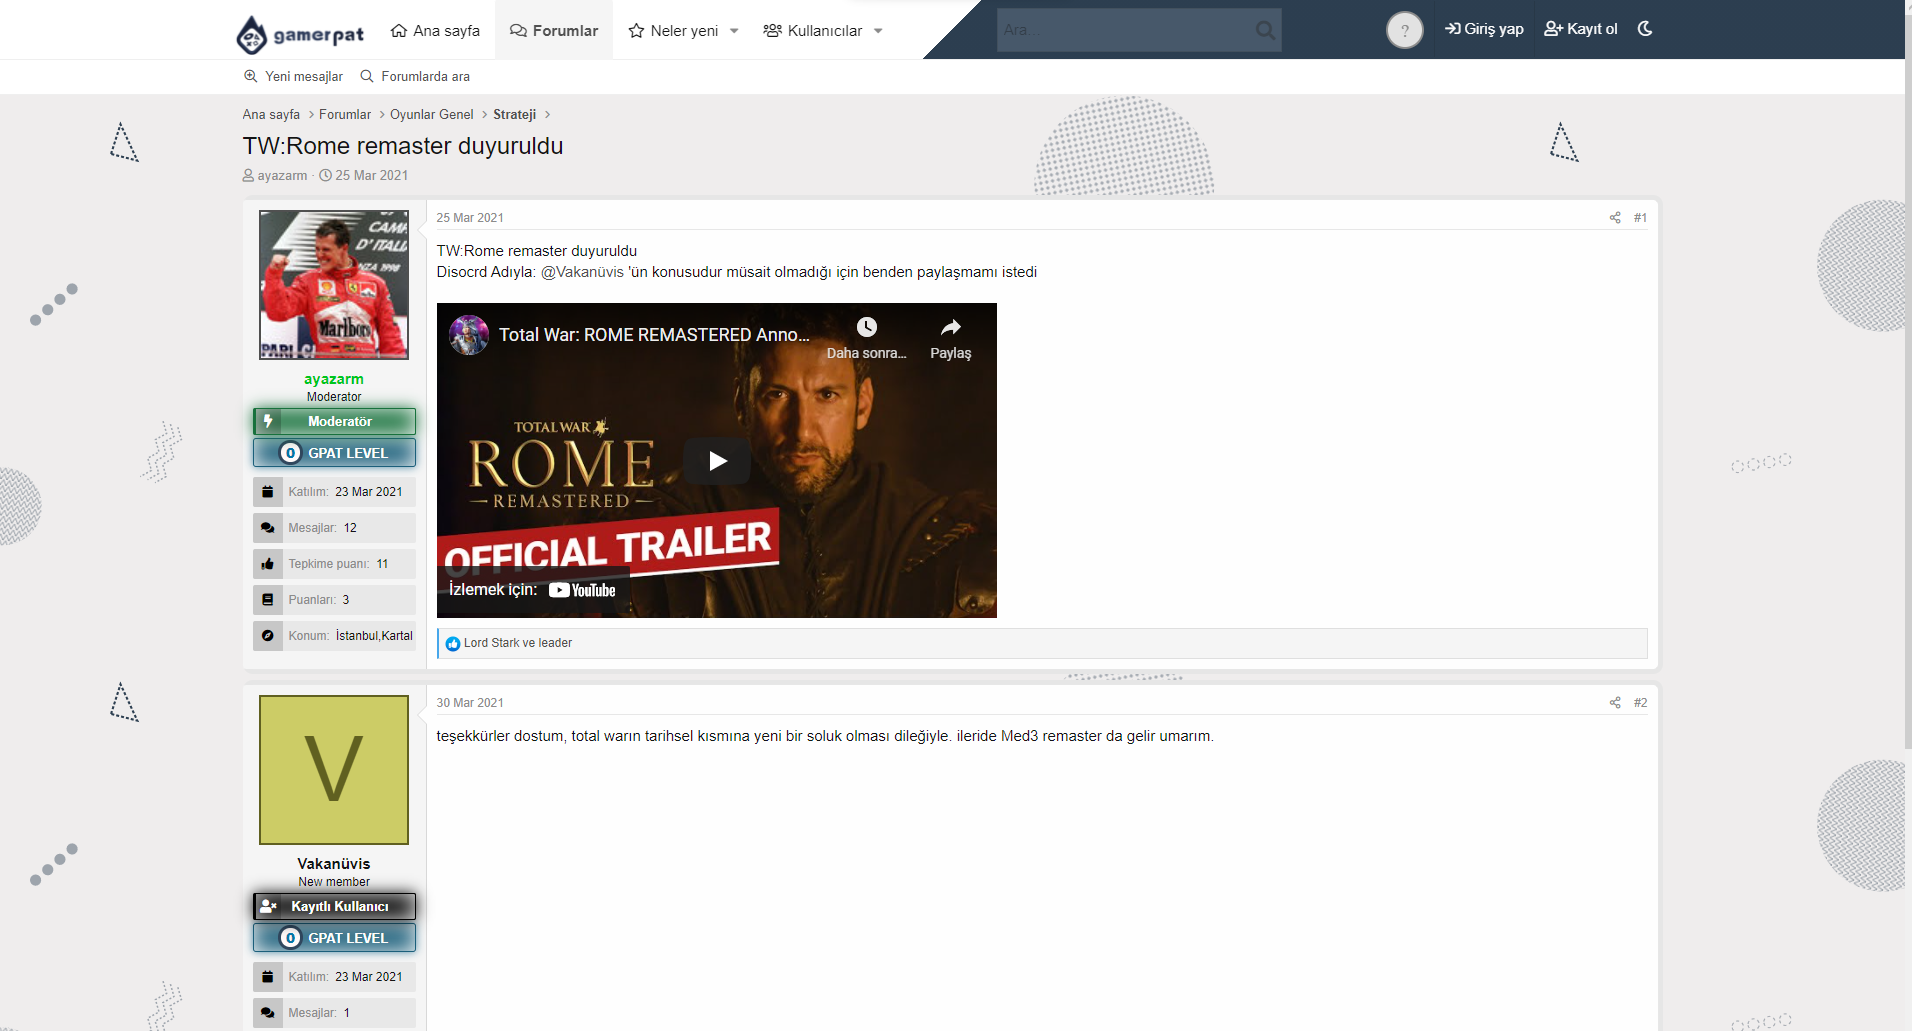Viewport: 1912px width, 1031px height.
Task: Click ayazarm's Mesajlar chat icon
Action: 267,528
